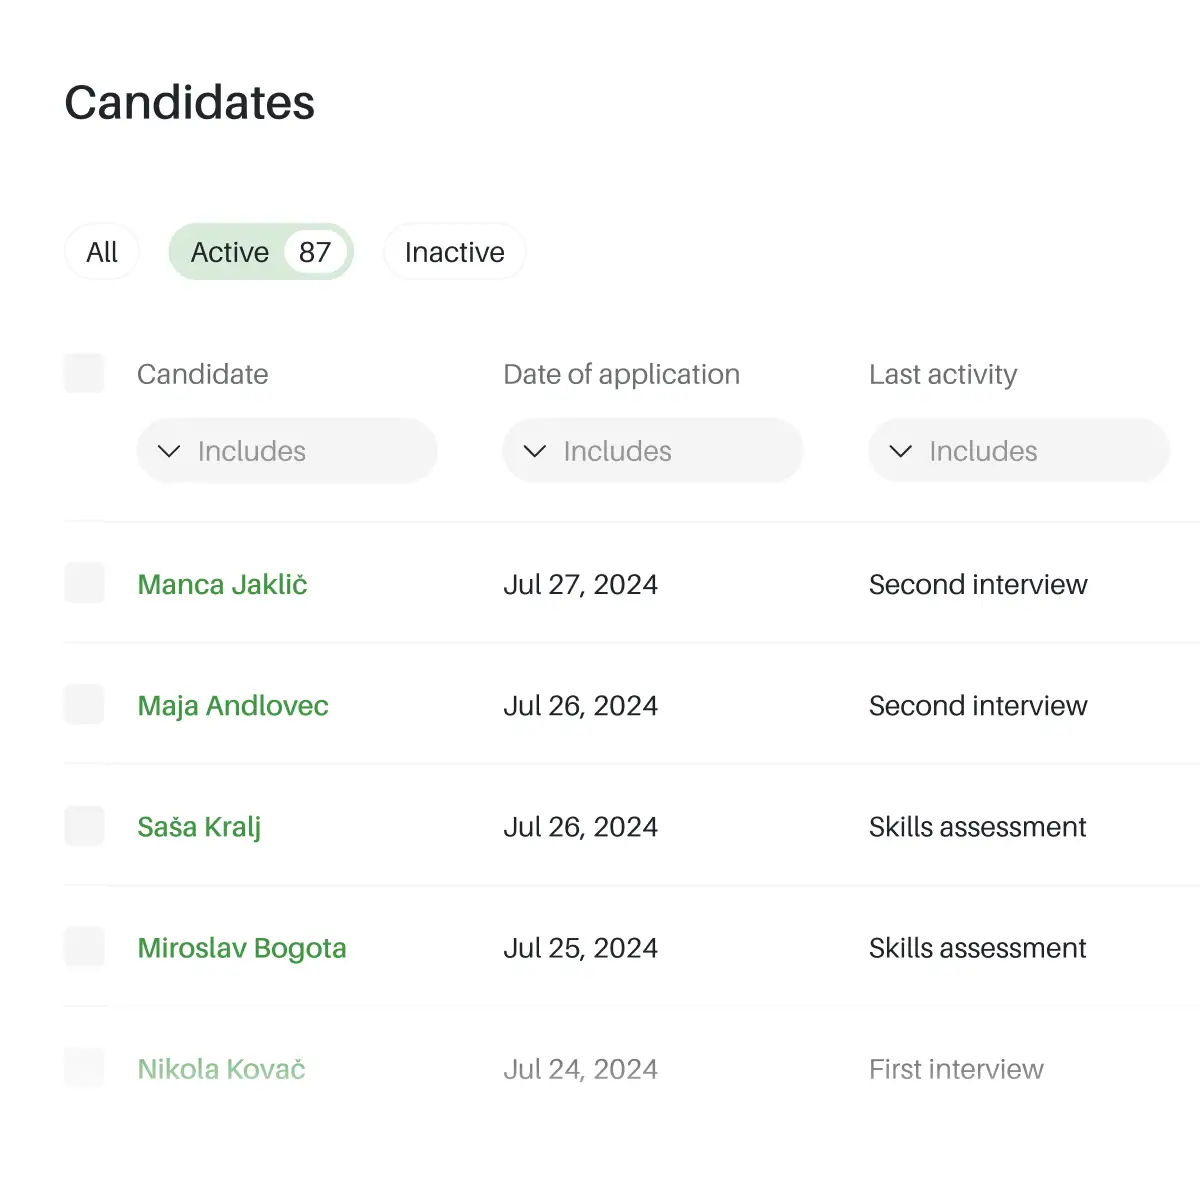Switch to the All candidates tab

(102, 252)
